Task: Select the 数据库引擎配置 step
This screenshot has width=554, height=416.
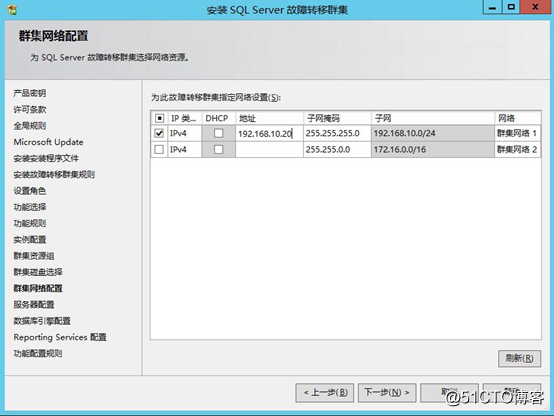Action: click(x=42, y=321)
